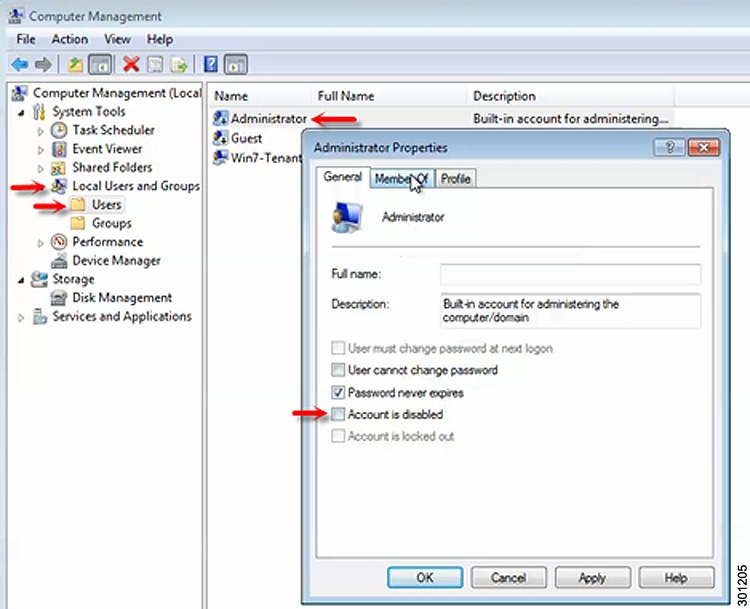Click the Back arrow toolbar icon
750x609 pixels.
[x=20, y=64]
